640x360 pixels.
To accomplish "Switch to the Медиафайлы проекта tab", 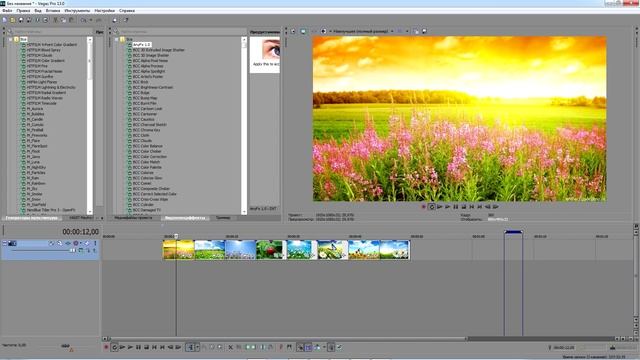I will coord(133,218).
